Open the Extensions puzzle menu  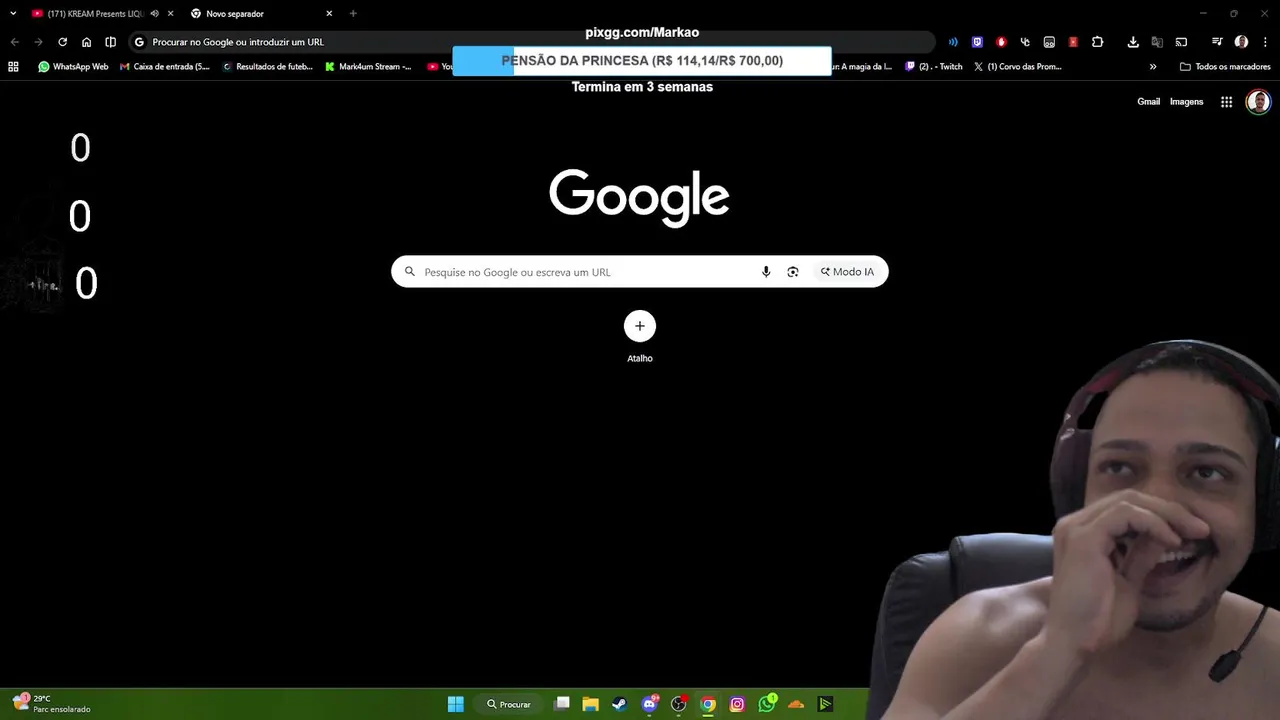point(1097,42)
